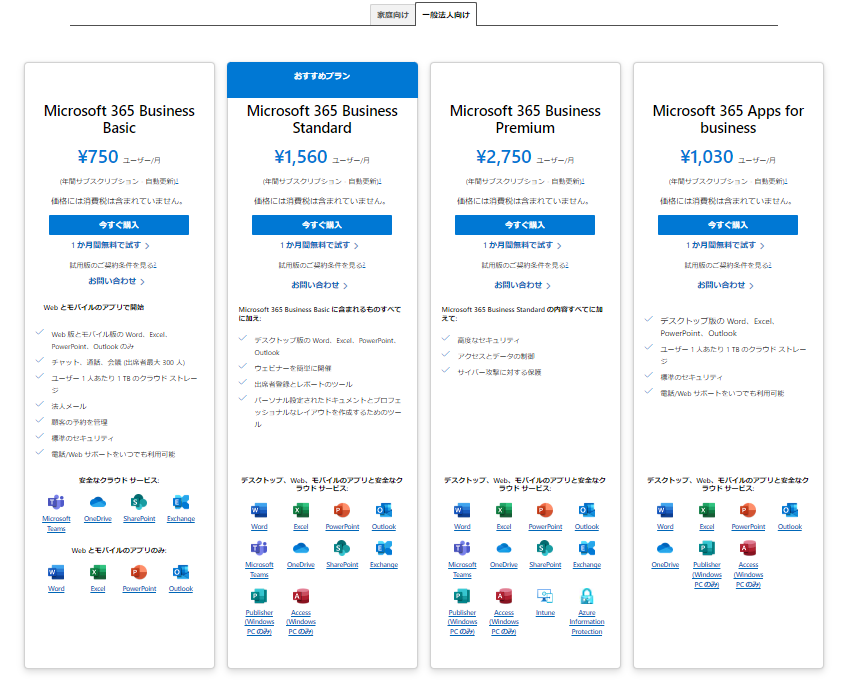Click the Intune icon in Business Premium
Image resolution: width=854 pixels, height=680 pixels.
[545, 596]
